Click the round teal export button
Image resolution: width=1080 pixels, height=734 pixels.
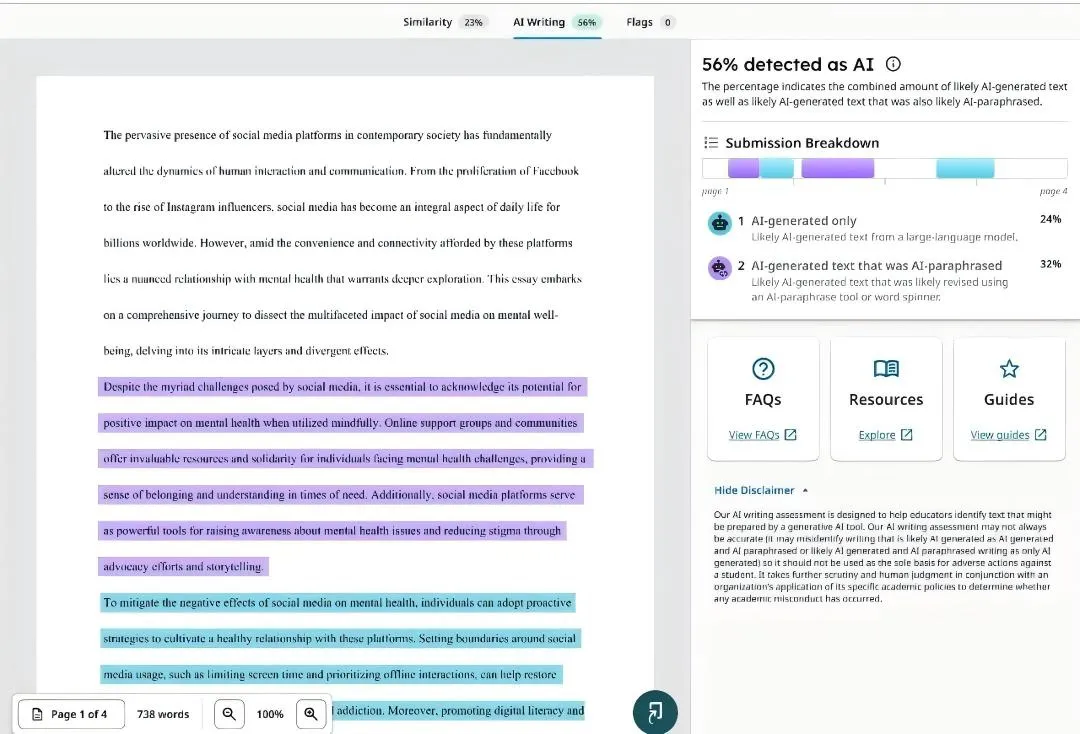655,712
